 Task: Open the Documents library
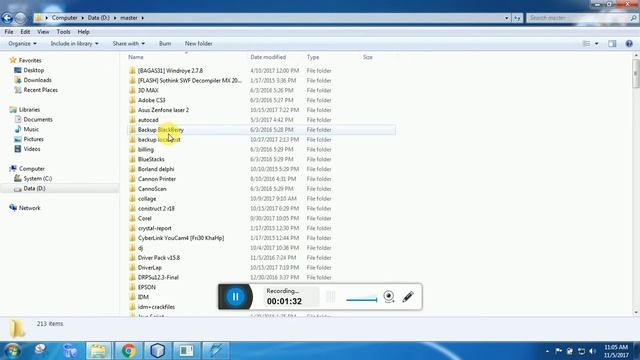[38, 120]
